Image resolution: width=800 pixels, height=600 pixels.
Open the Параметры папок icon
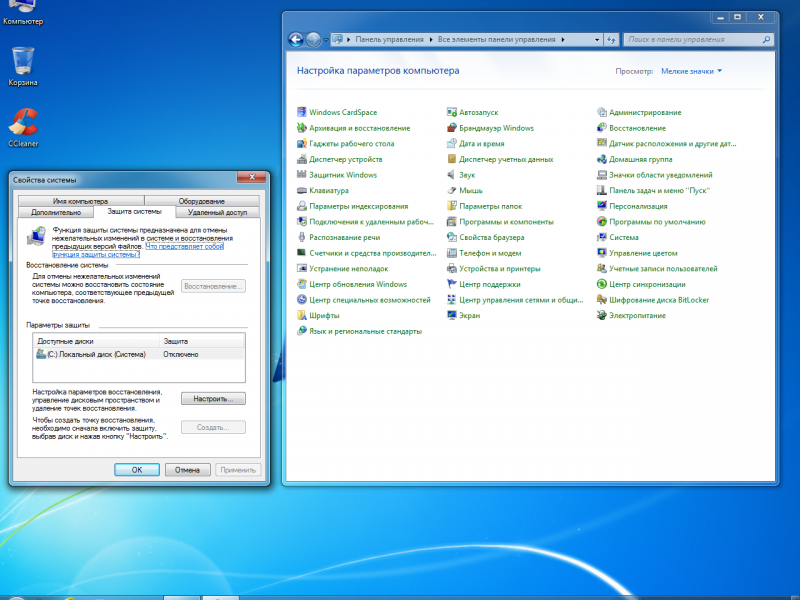[x=452, y=206]
